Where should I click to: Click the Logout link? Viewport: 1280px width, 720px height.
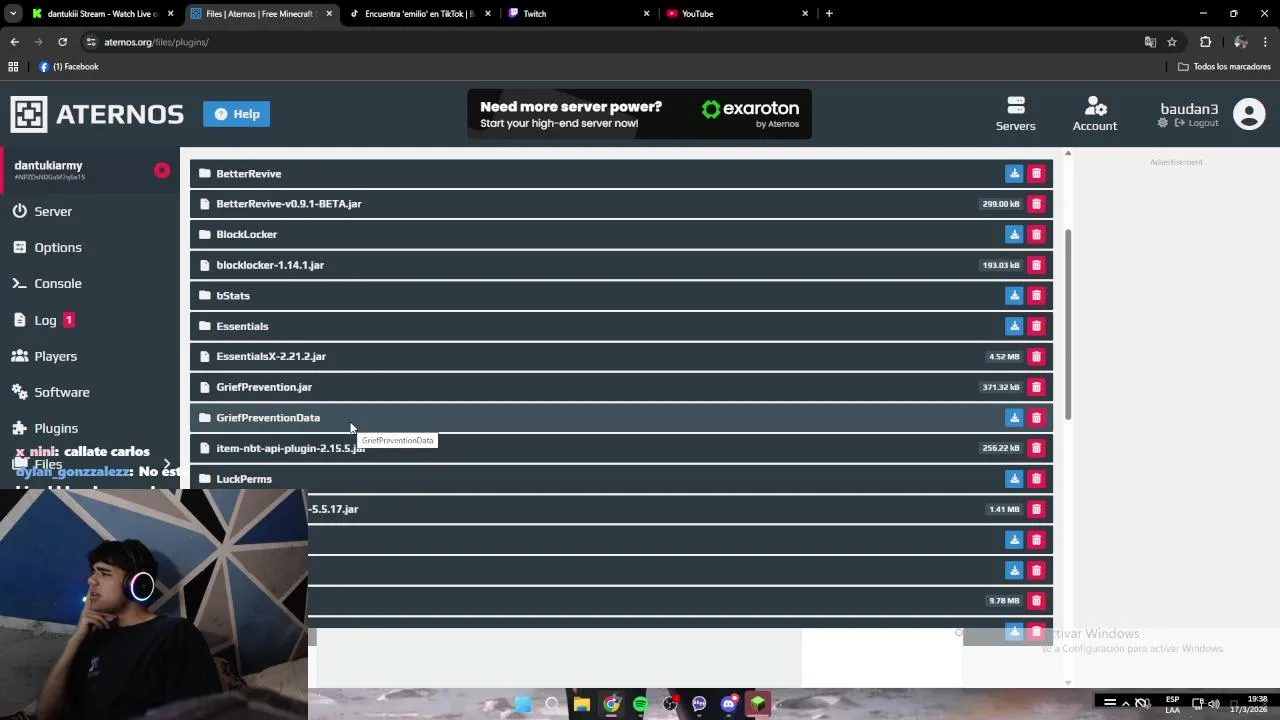1197,123
